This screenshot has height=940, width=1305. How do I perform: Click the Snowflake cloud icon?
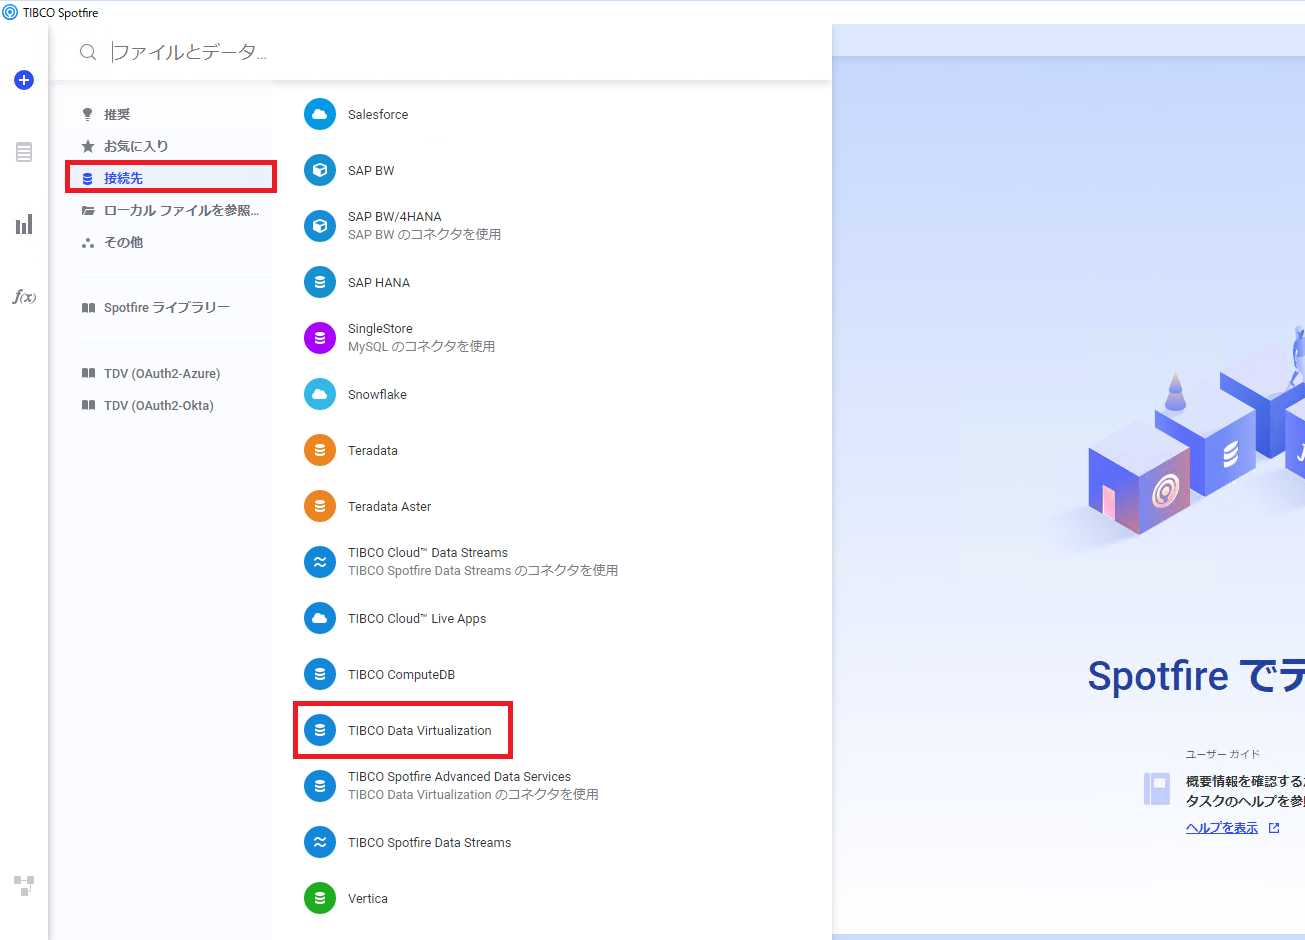pos(320,395)
